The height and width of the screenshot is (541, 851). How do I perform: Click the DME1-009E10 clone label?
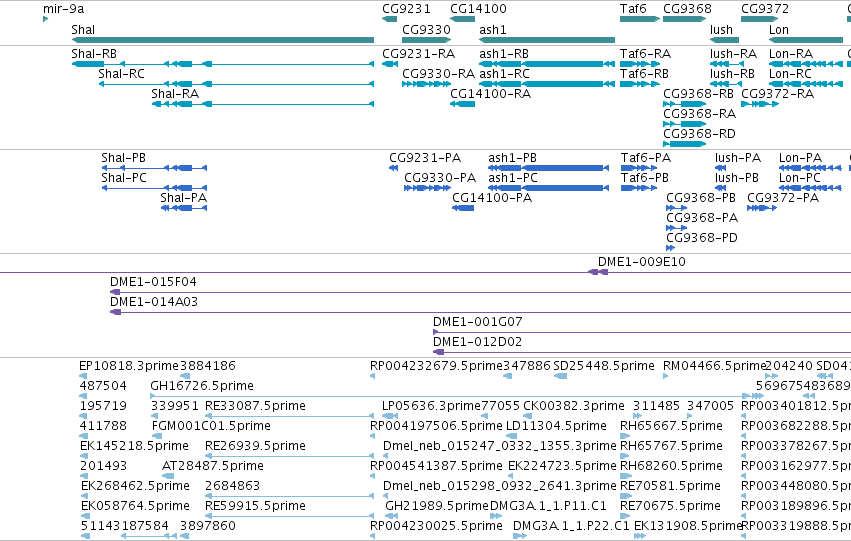[642, 262]
